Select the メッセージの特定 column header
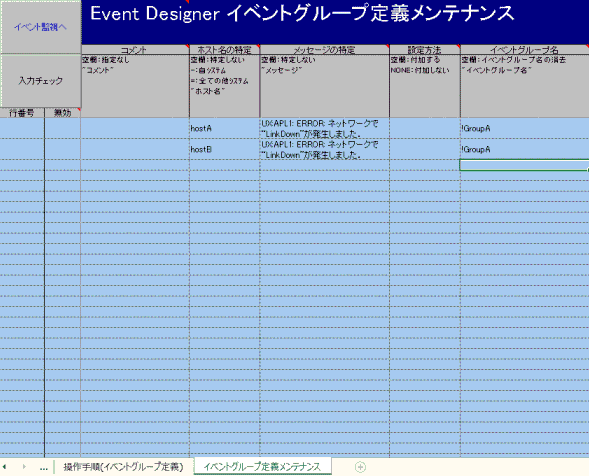The height and width of the screenshot is (476, 589). point(325,50)
